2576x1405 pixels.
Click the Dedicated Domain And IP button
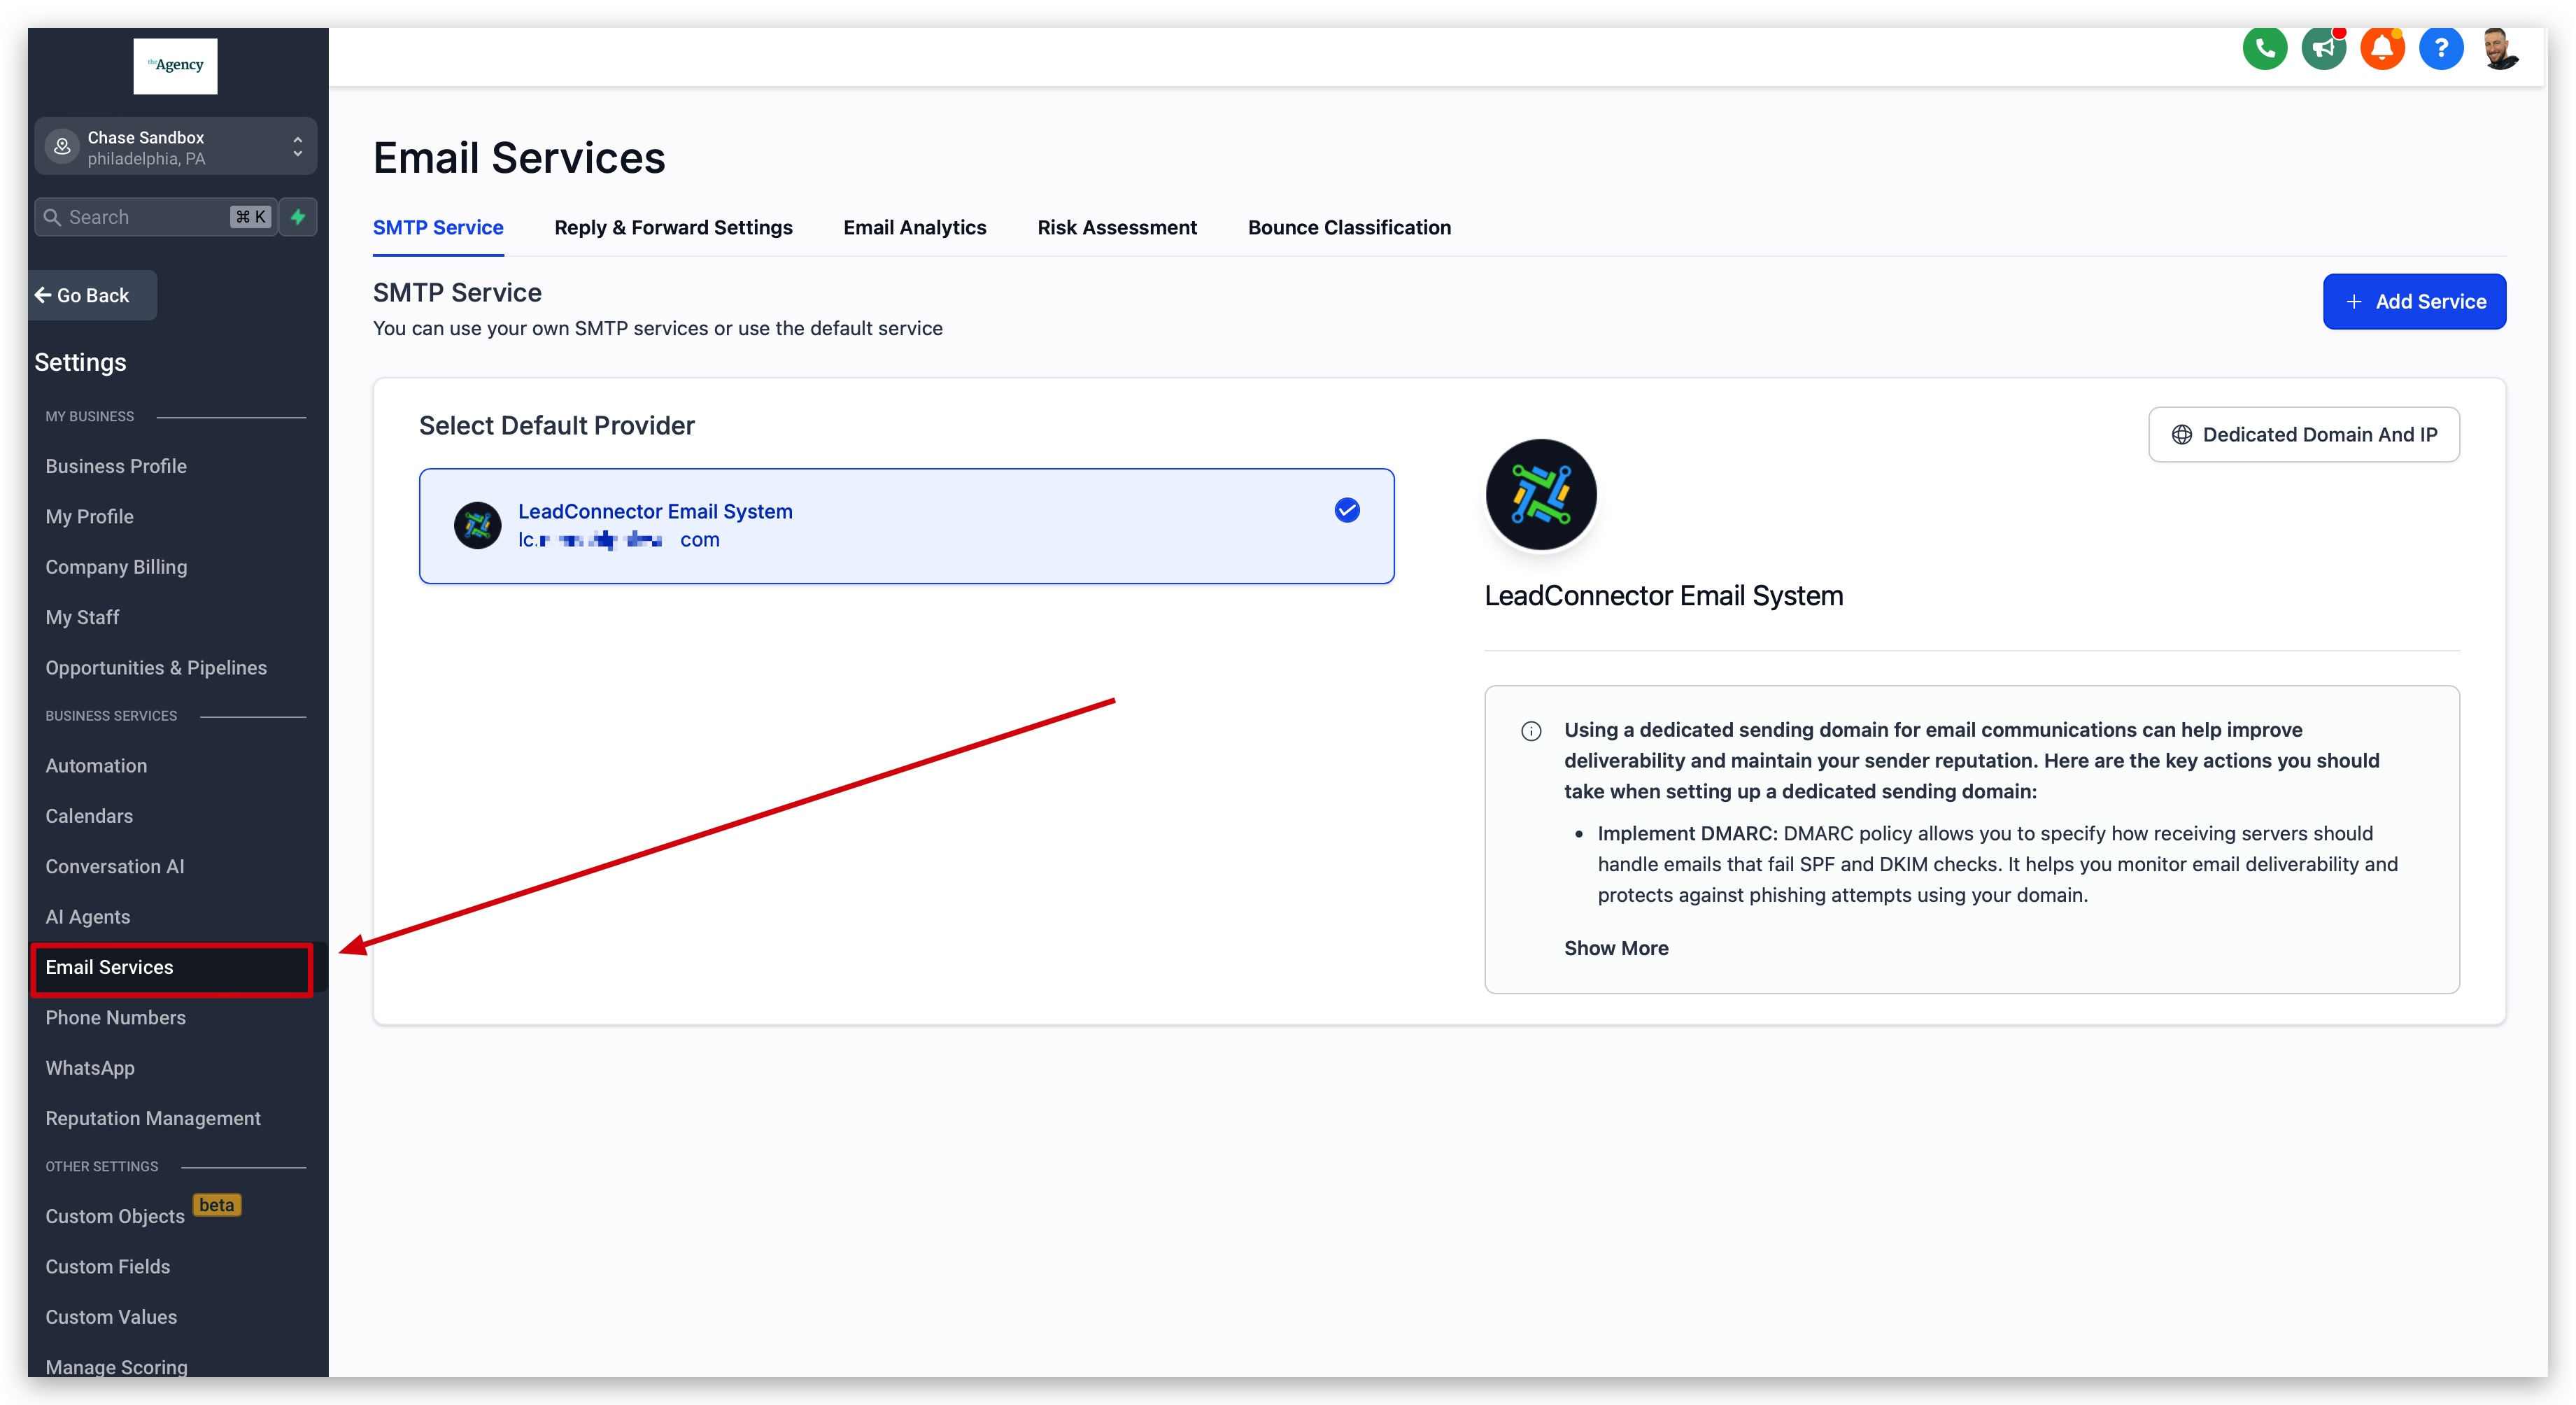click(x=2303, y=435)
